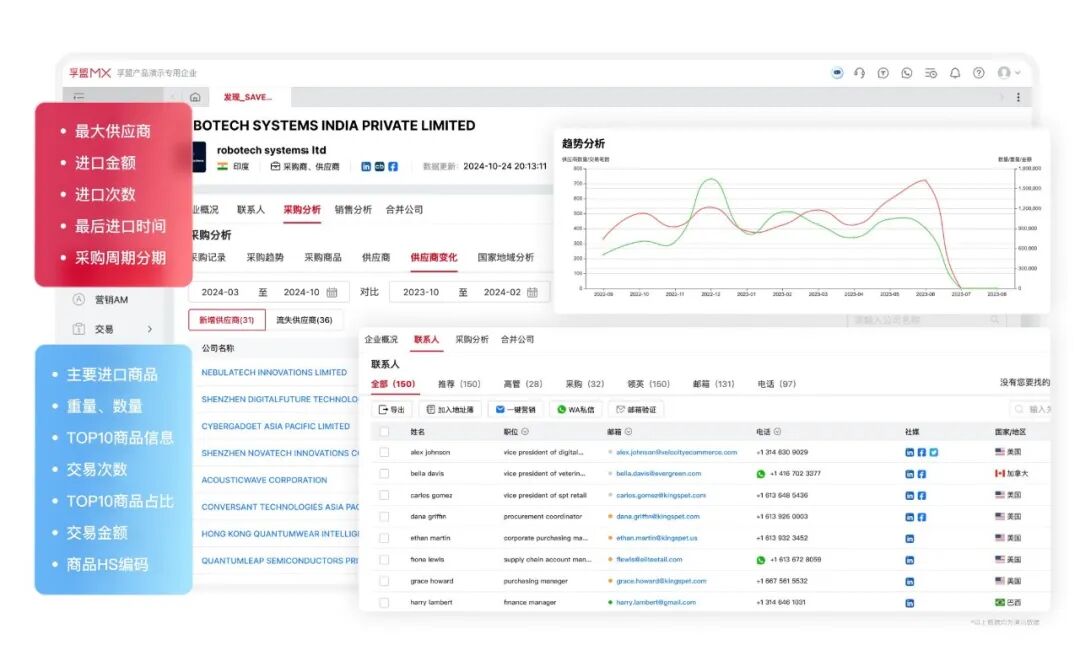This screenshot has width=1080, height=672.
Task: Click 2023-10 comparison start date field
Action: pyautogui.click(x=421, y=292)
